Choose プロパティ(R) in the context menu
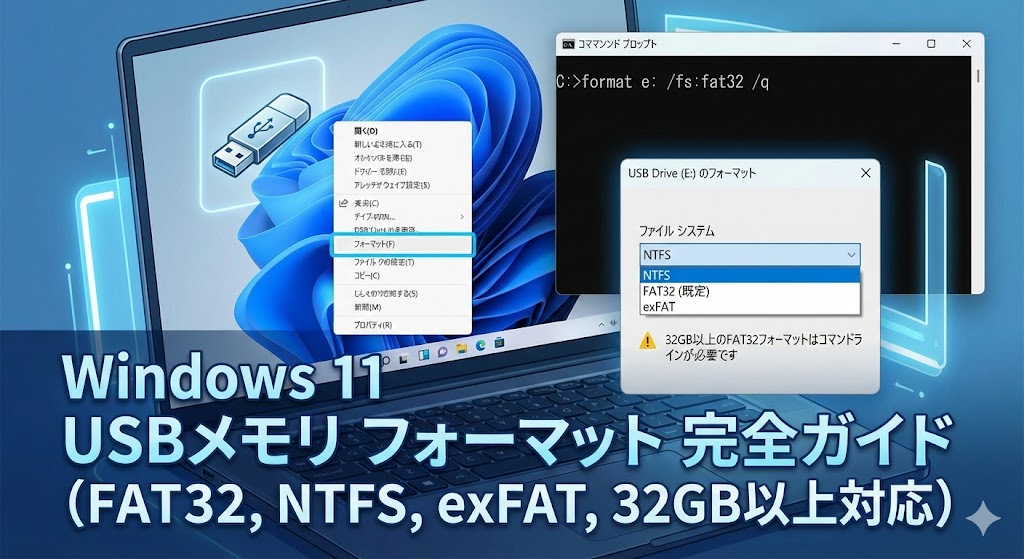 coord(373,325)
